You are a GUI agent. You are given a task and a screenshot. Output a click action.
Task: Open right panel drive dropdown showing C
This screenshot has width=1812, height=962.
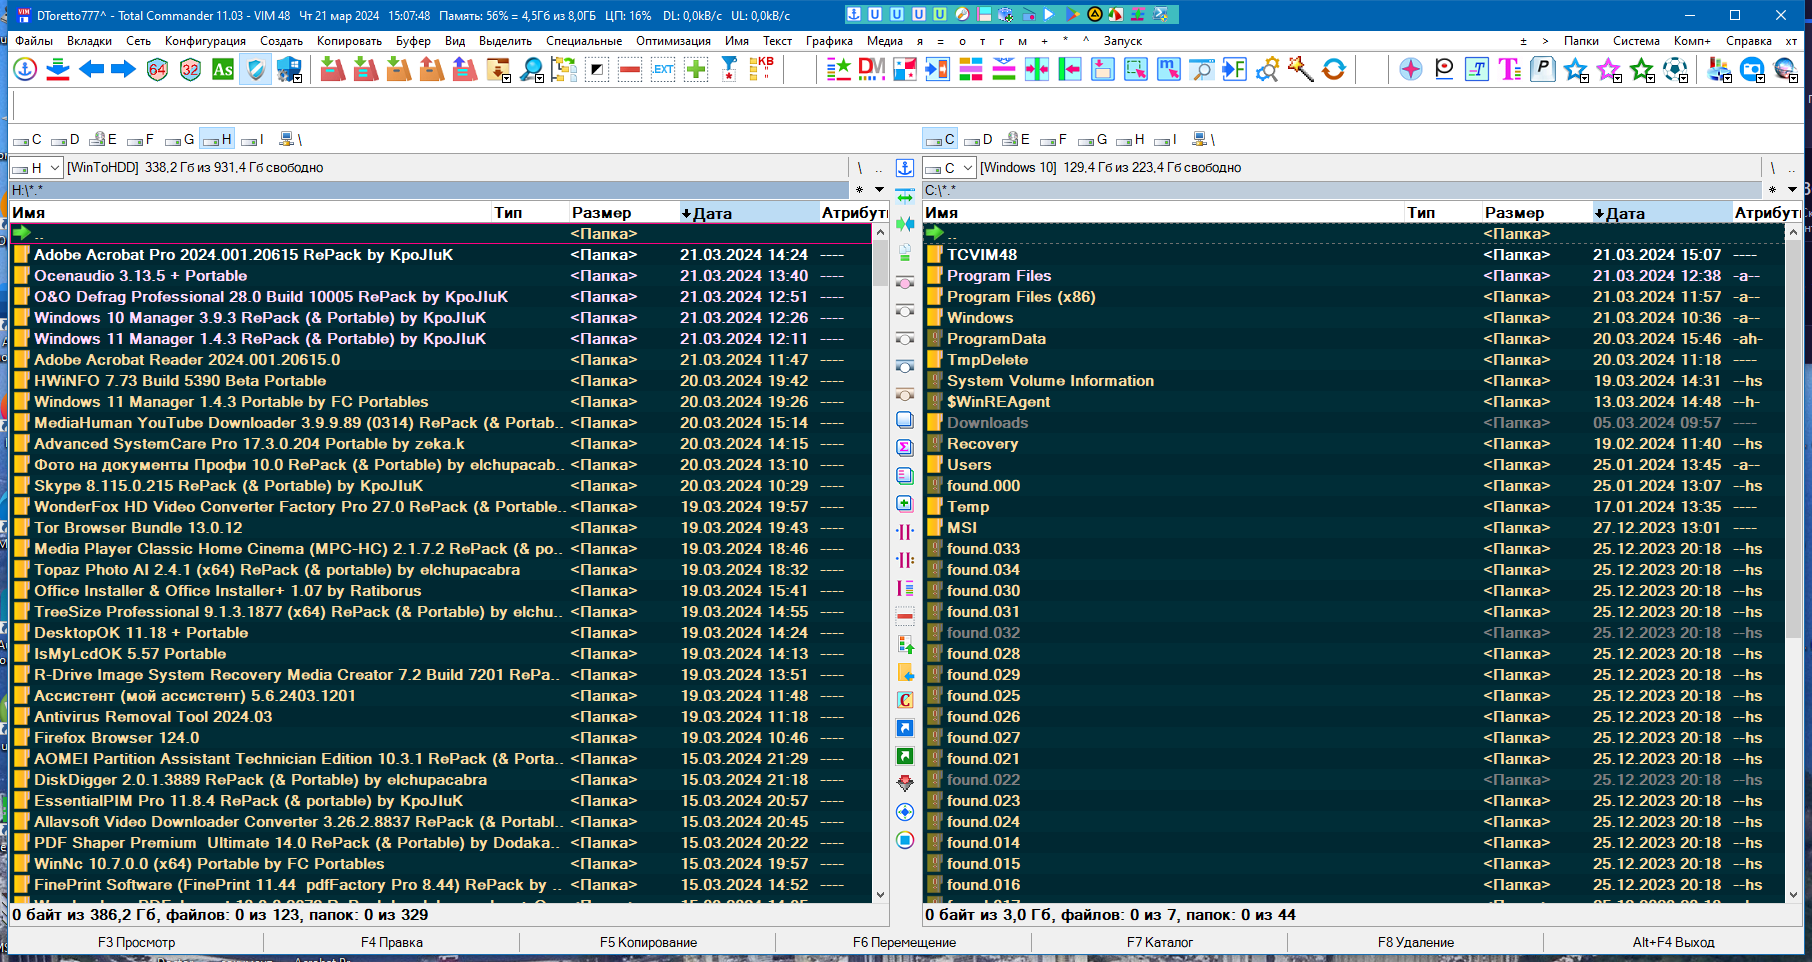pyautogui.click(x=950, y=167)
